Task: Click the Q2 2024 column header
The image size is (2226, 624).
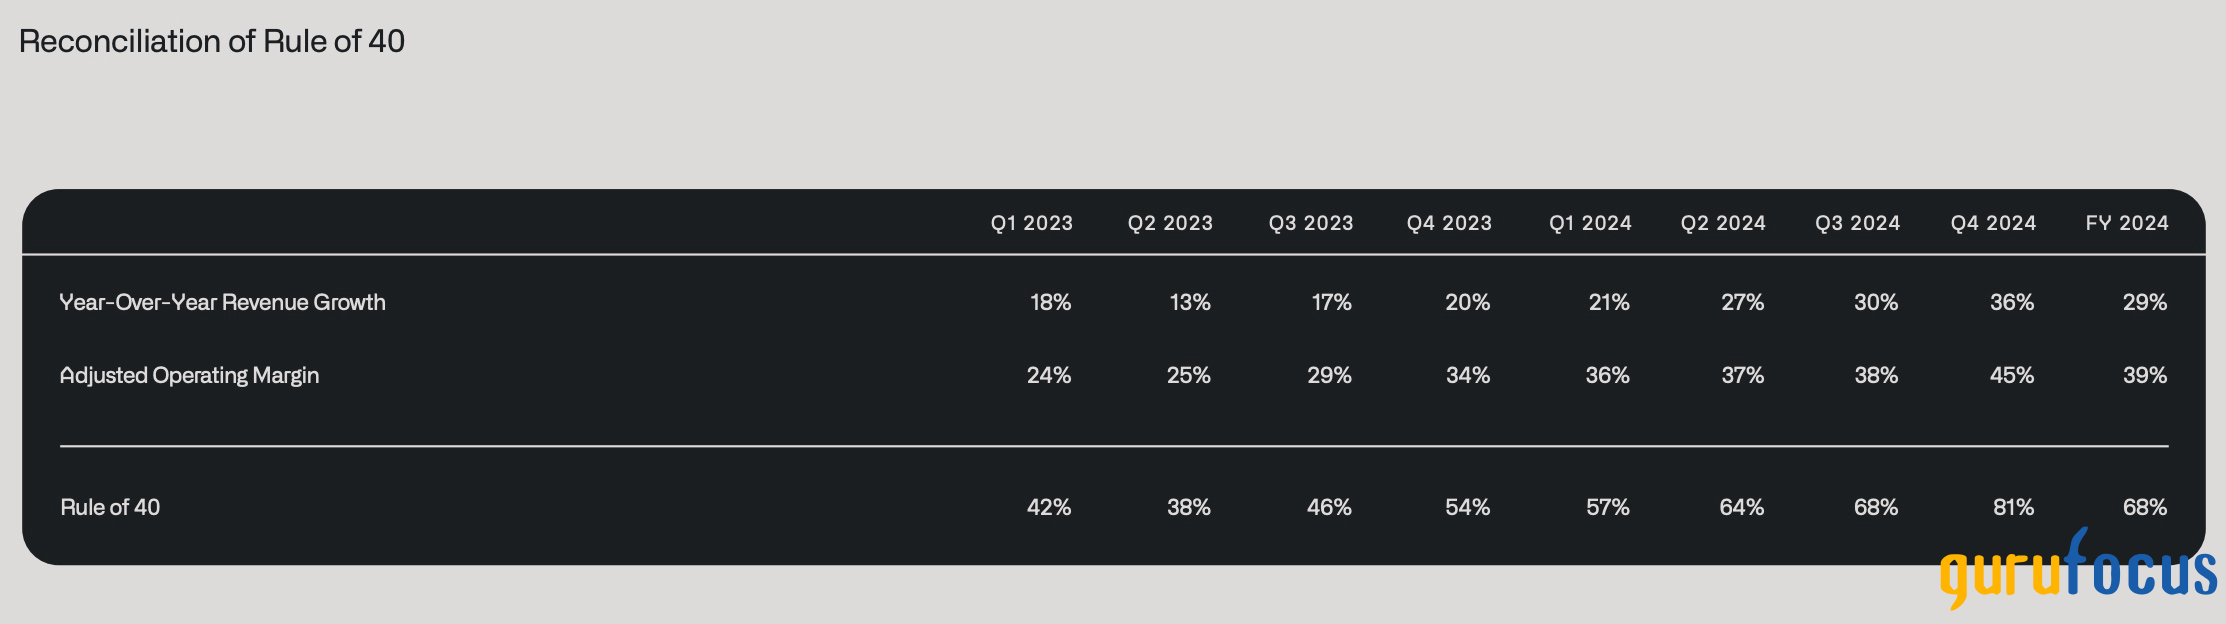Action: (1723, 223)
